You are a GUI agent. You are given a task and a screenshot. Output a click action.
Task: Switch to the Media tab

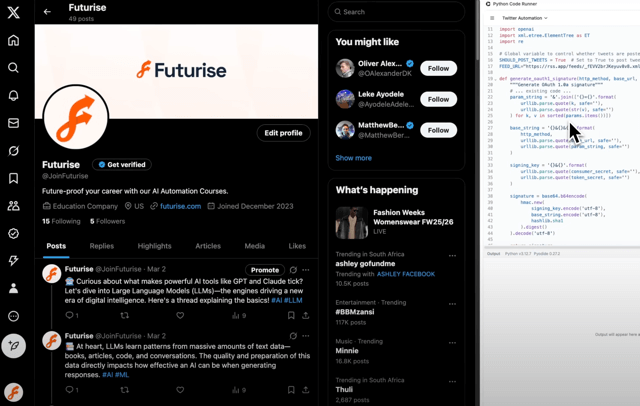(255, 246)
